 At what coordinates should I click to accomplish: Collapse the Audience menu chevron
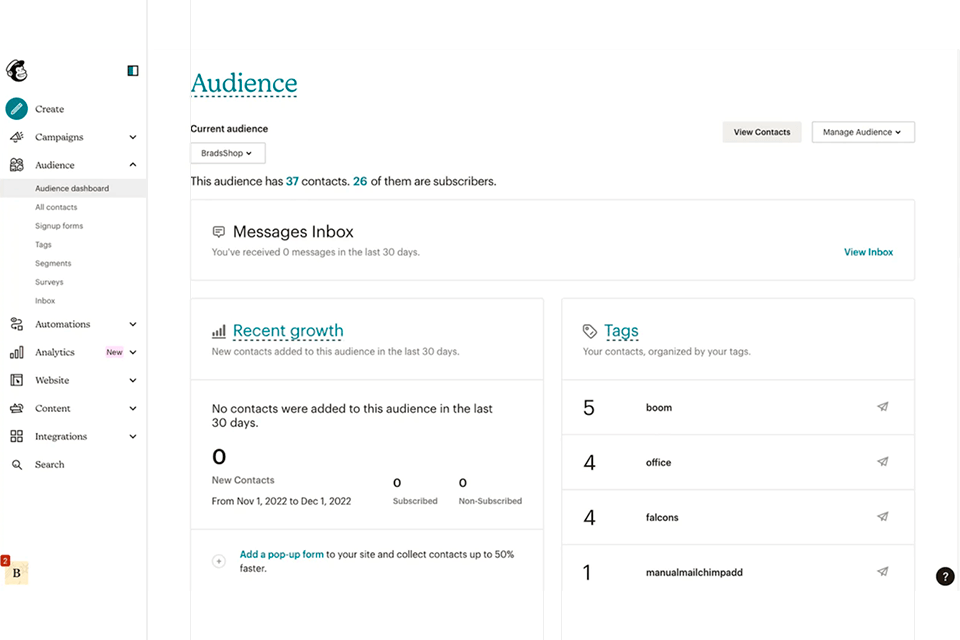(133, 165)
